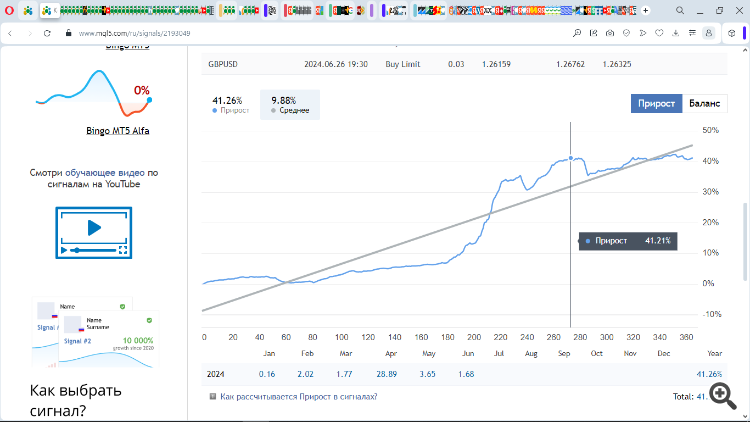Click the page vertical scrollbar thumb
The height and width of the screenshot is (422, 750).
point(745,242)
